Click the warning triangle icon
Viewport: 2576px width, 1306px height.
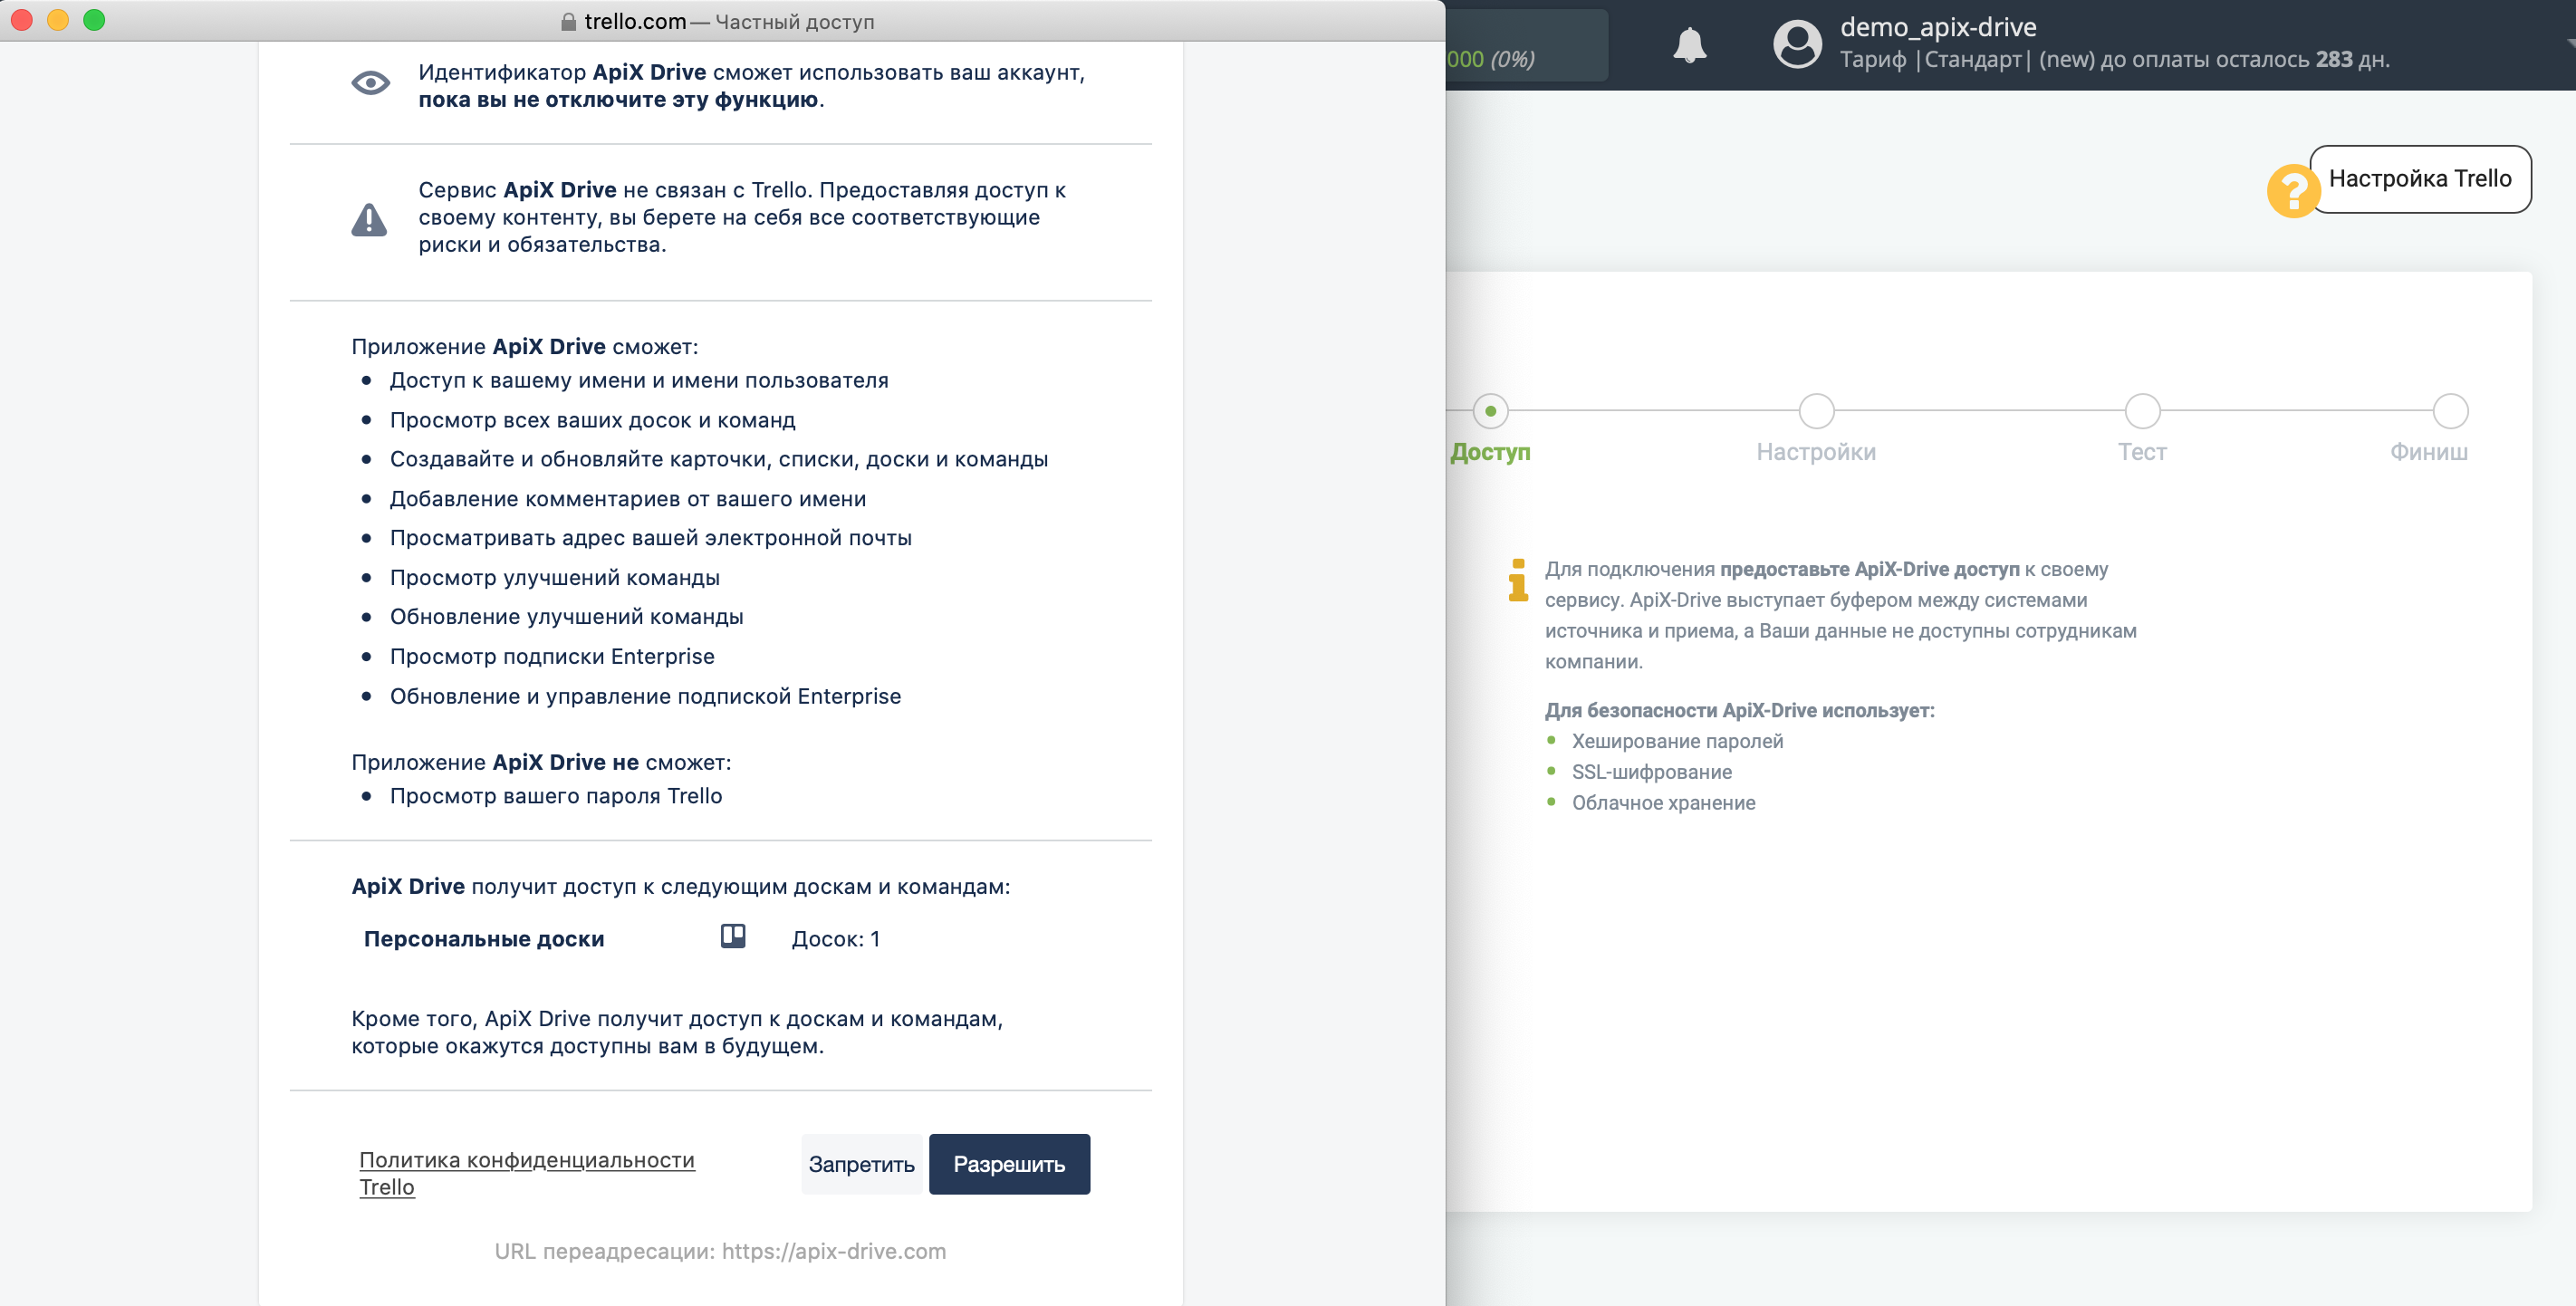tap(369, 220)
